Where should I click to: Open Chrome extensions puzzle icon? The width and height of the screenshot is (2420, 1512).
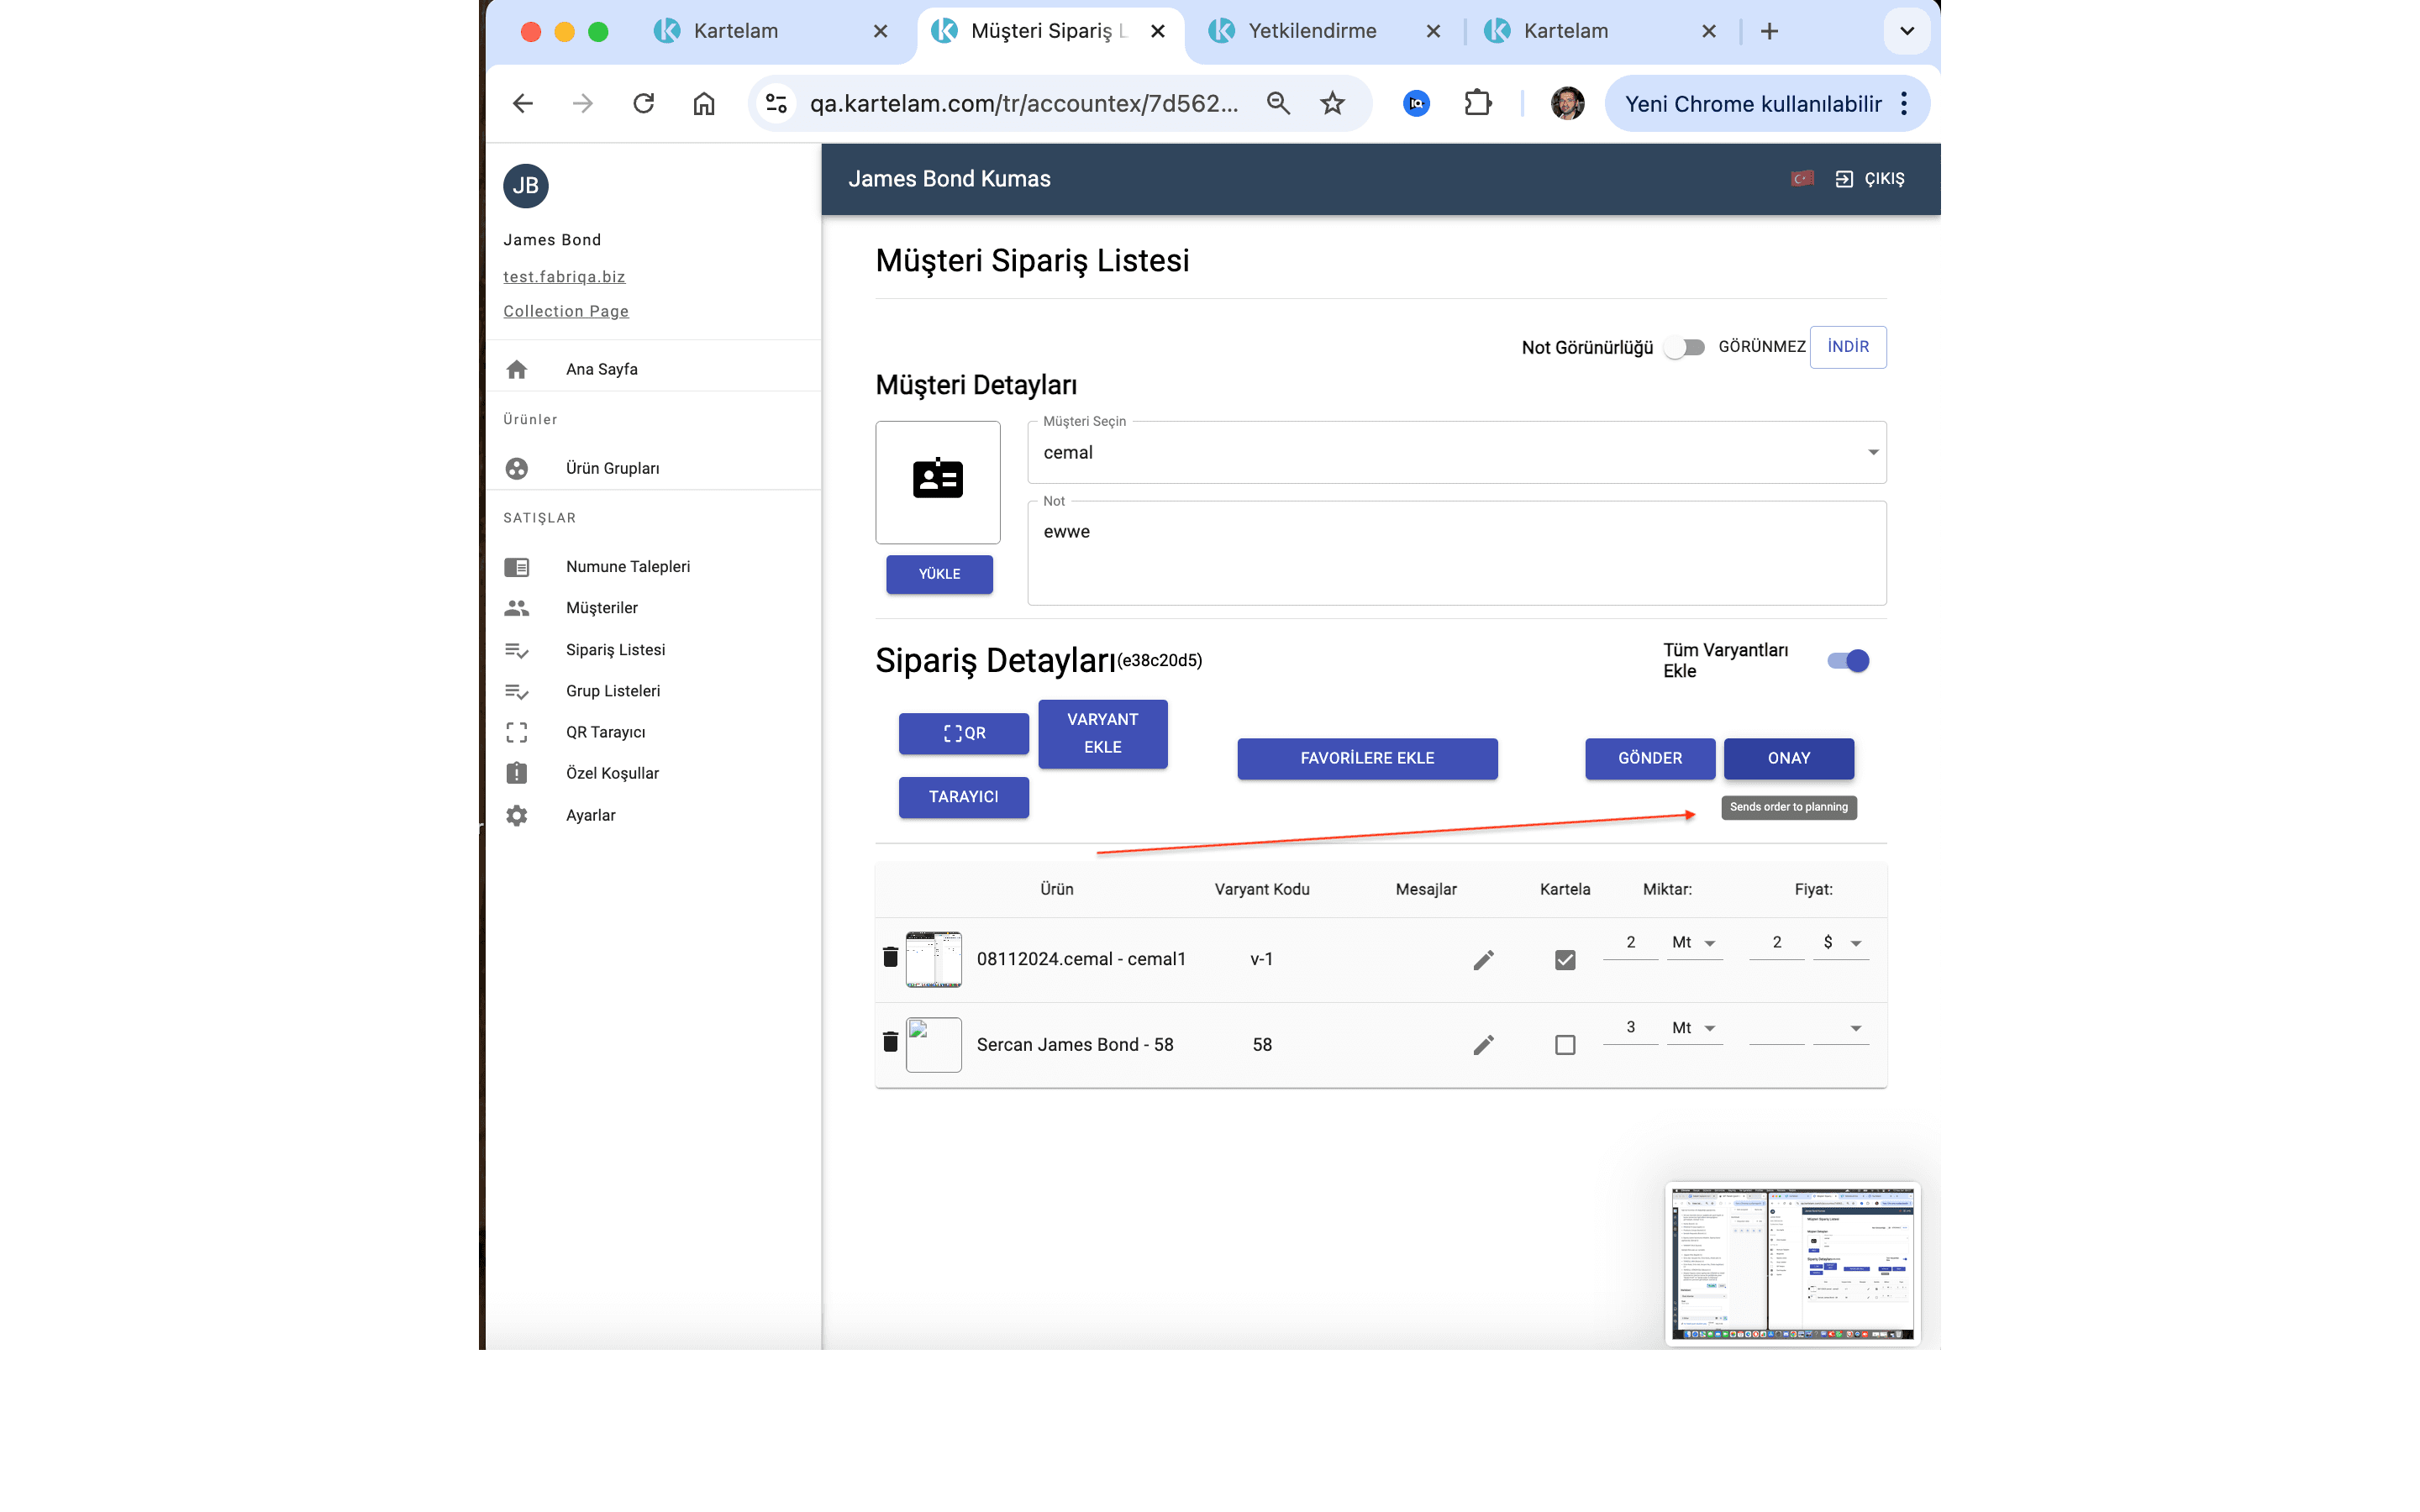(1477, 103)
